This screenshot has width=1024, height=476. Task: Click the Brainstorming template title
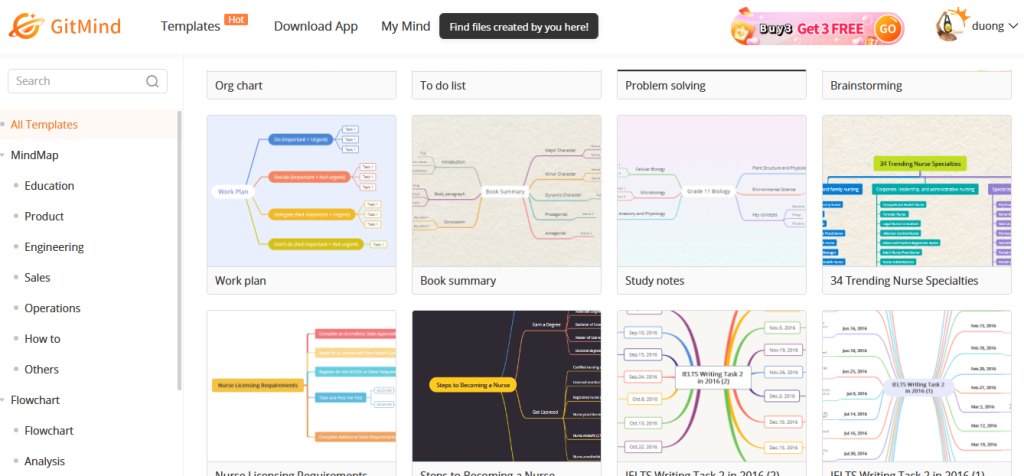tap(866, 86)
